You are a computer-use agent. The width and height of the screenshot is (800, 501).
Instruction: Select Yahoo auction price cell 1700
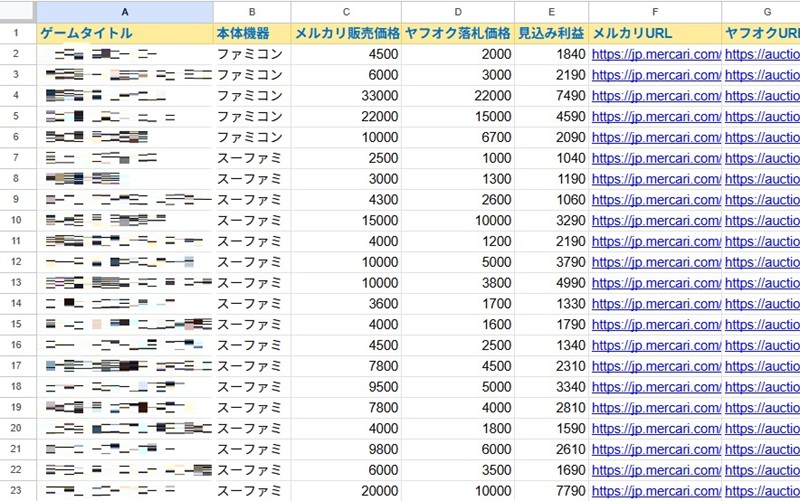[458, 304]
